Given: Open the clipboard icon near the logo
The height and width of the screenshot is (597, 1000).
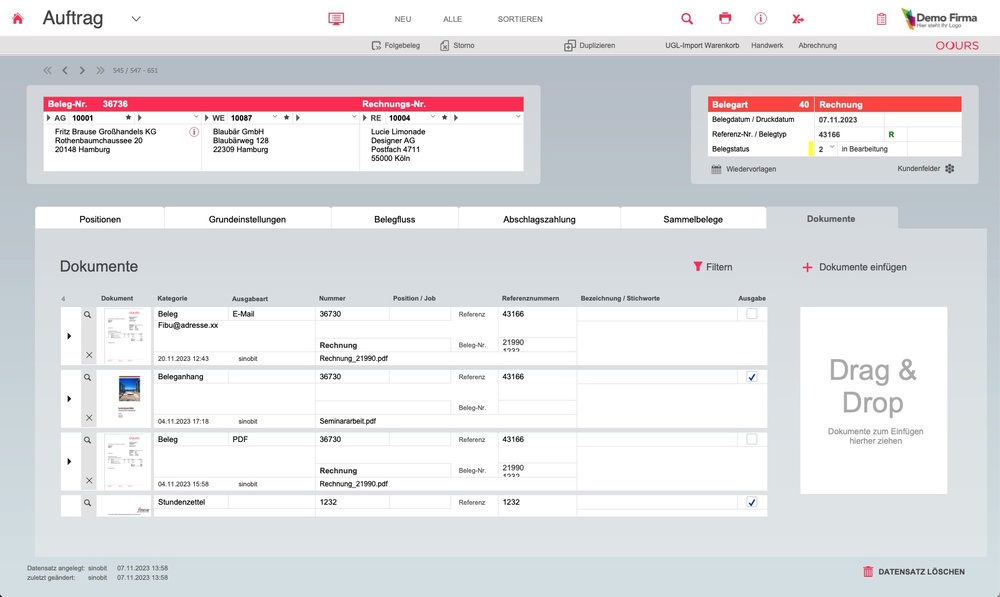Looking at the screenshot, I should tap(881, 19).
